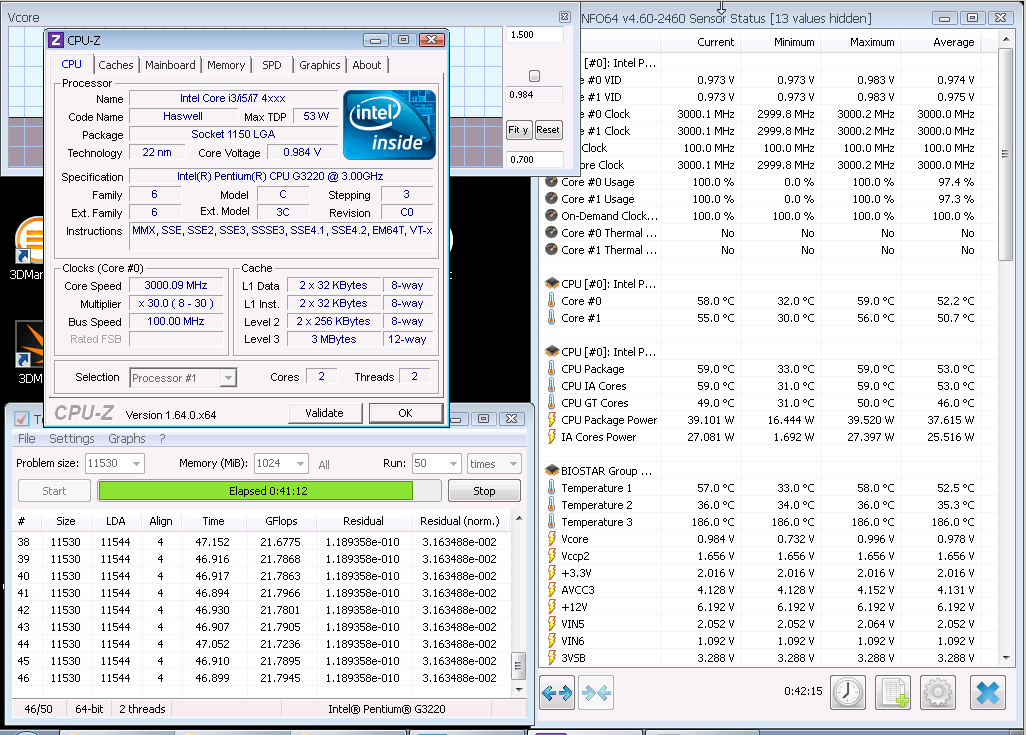Click the Intel inside logo in CPU-Z

pos(389,125)
